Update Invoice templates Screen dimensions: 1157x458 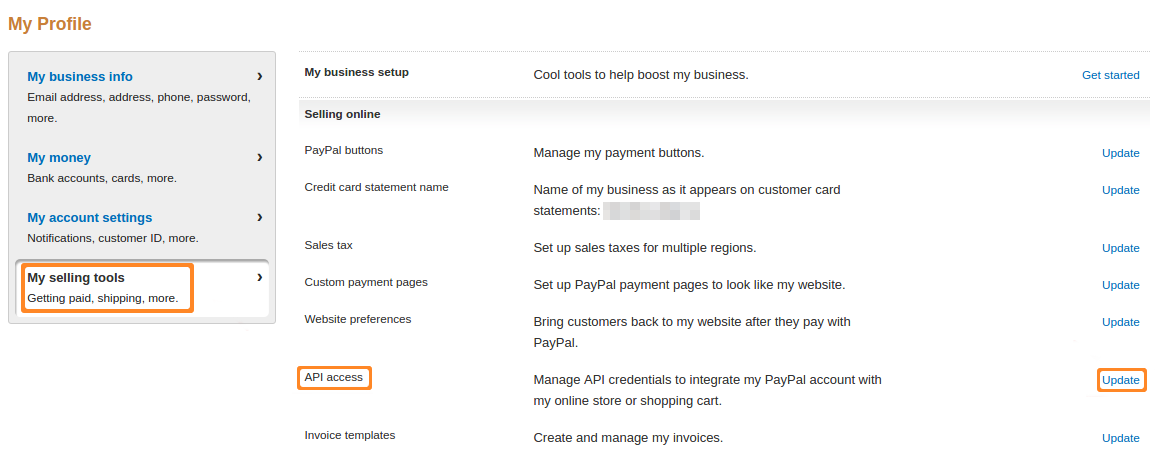point(1121,438)
